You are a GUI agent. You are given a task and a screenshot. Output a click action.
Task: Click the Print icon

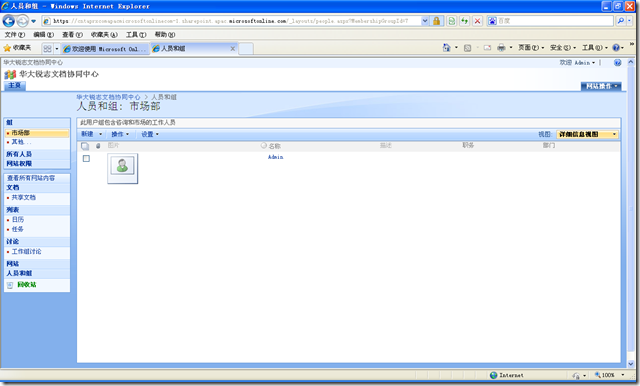501,48
